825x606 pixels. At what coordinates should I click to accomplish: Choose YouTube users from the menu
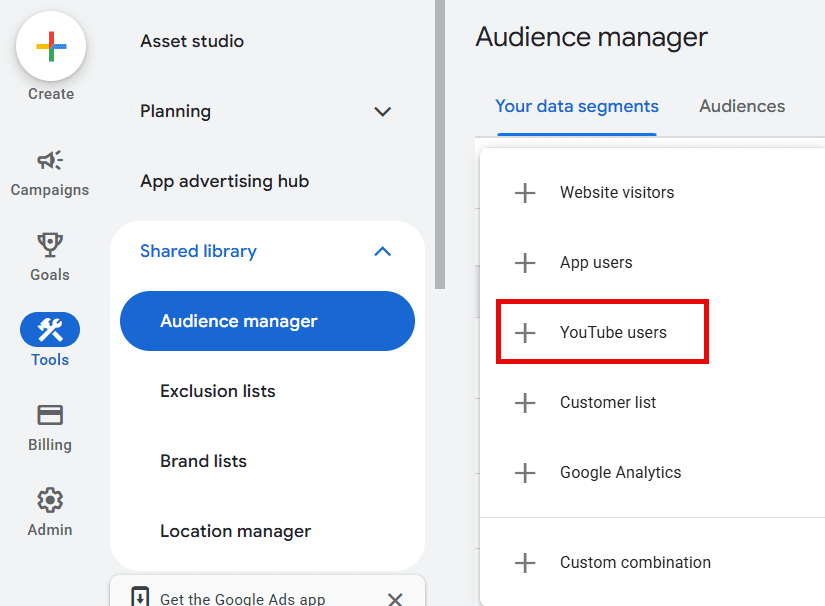(613, 333)
